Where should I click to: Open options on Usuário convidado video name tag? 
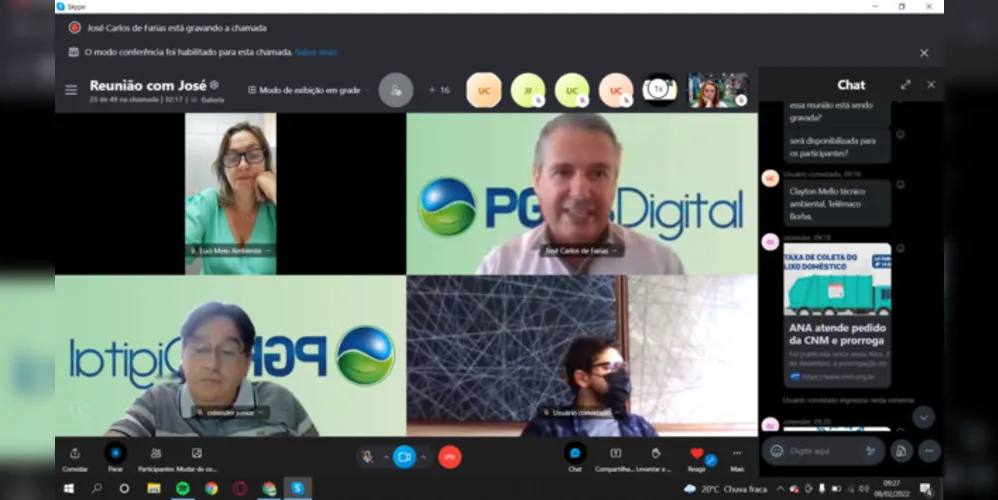click(x=616, y=412)
